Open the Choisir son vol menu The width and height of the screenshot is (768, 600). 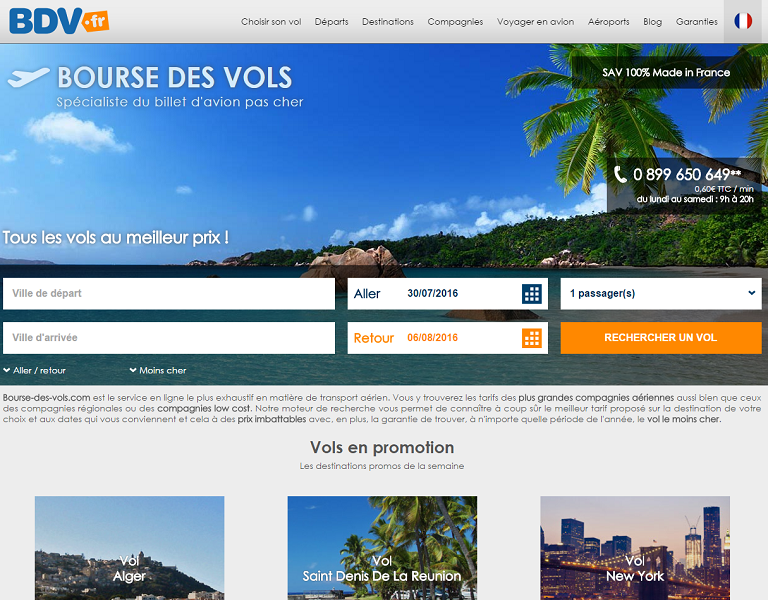click(x=271, y=22)
